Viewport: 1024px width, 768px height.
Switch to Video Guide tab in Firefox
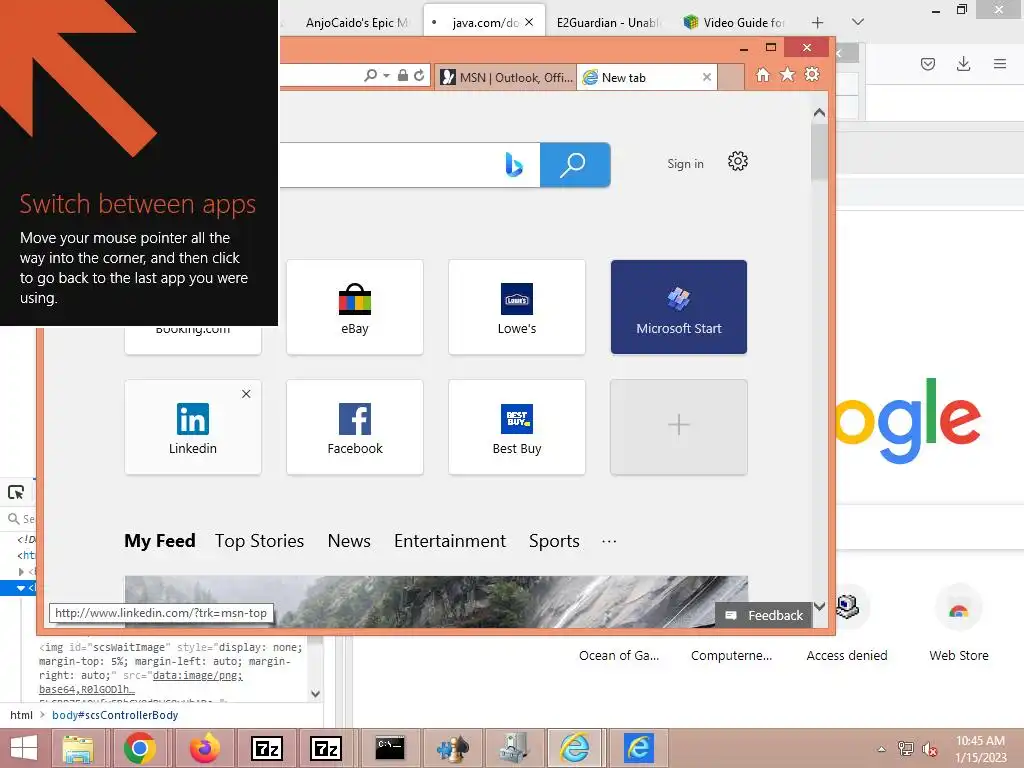point(734,23)
